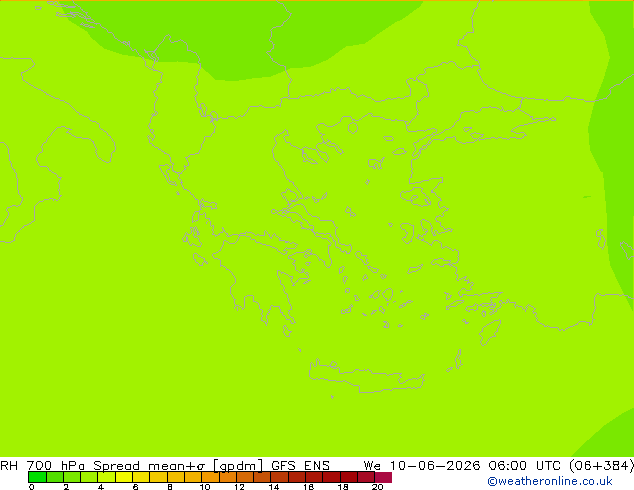Click the '[gpdm]' unit label
This screenshot has width=634, height=490.
click(x=238, y=466)
